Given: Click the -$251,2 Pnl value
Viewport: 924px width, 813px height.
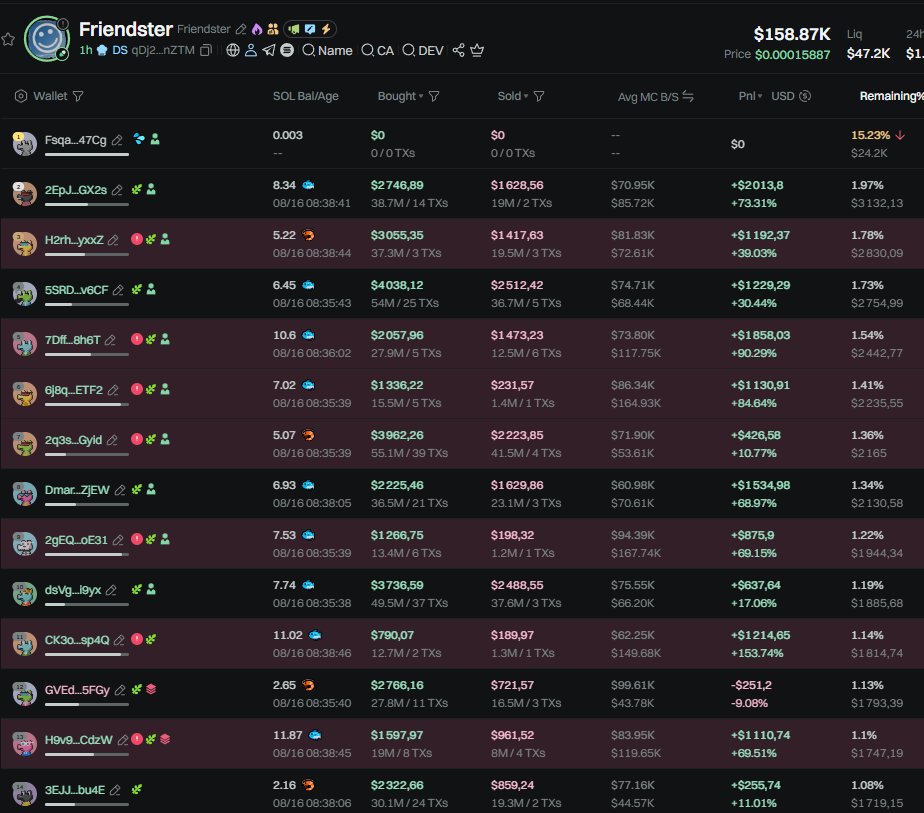Looking at the screenshot, I should click(x=751, y=685).
